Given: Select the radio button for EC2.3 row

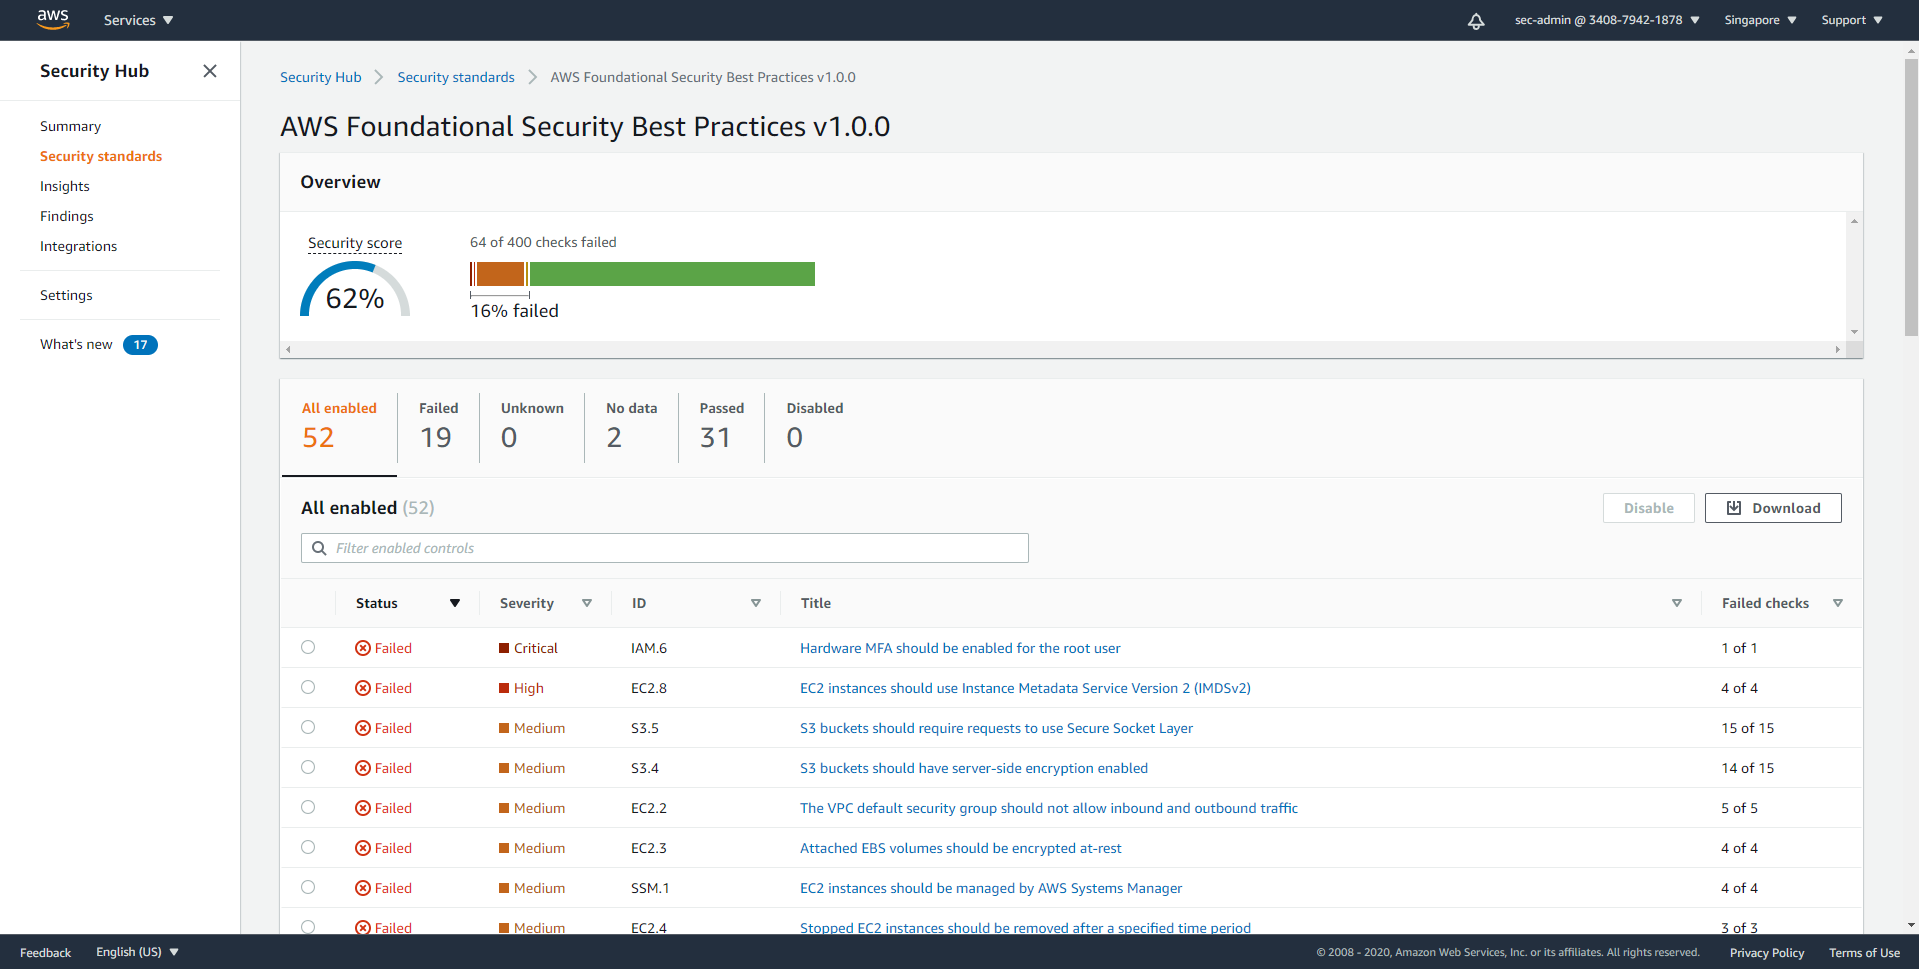Looking at the screenshot, I should [x=308, y=847].
